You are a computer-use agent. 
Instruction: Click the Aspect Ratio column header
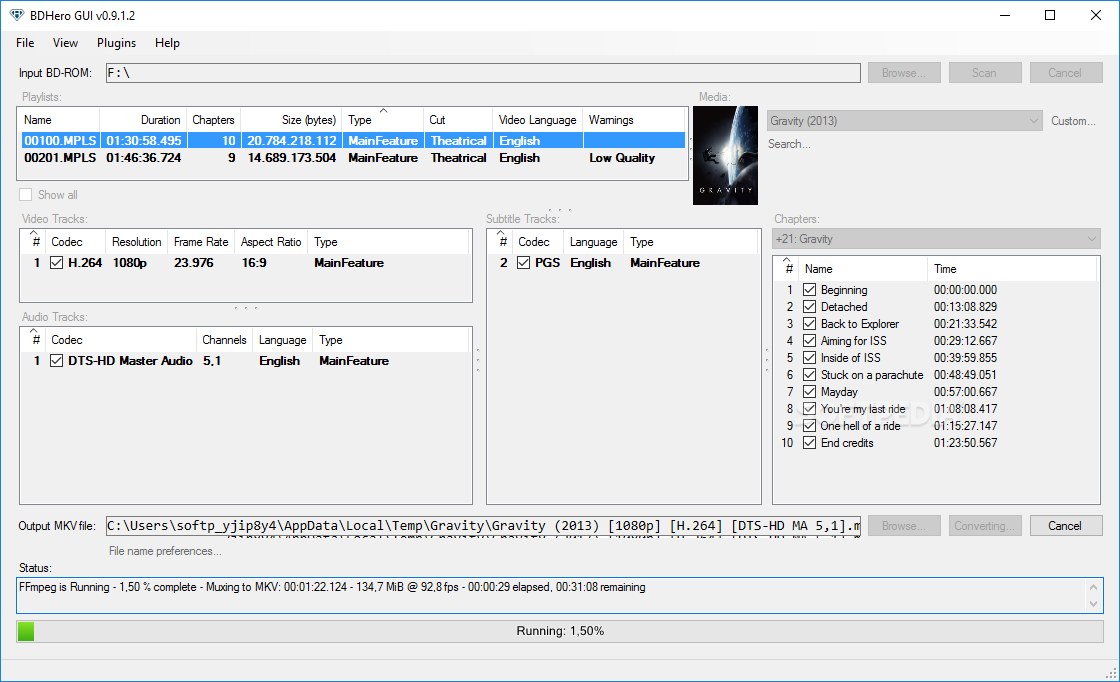click(x=271, y=242)
